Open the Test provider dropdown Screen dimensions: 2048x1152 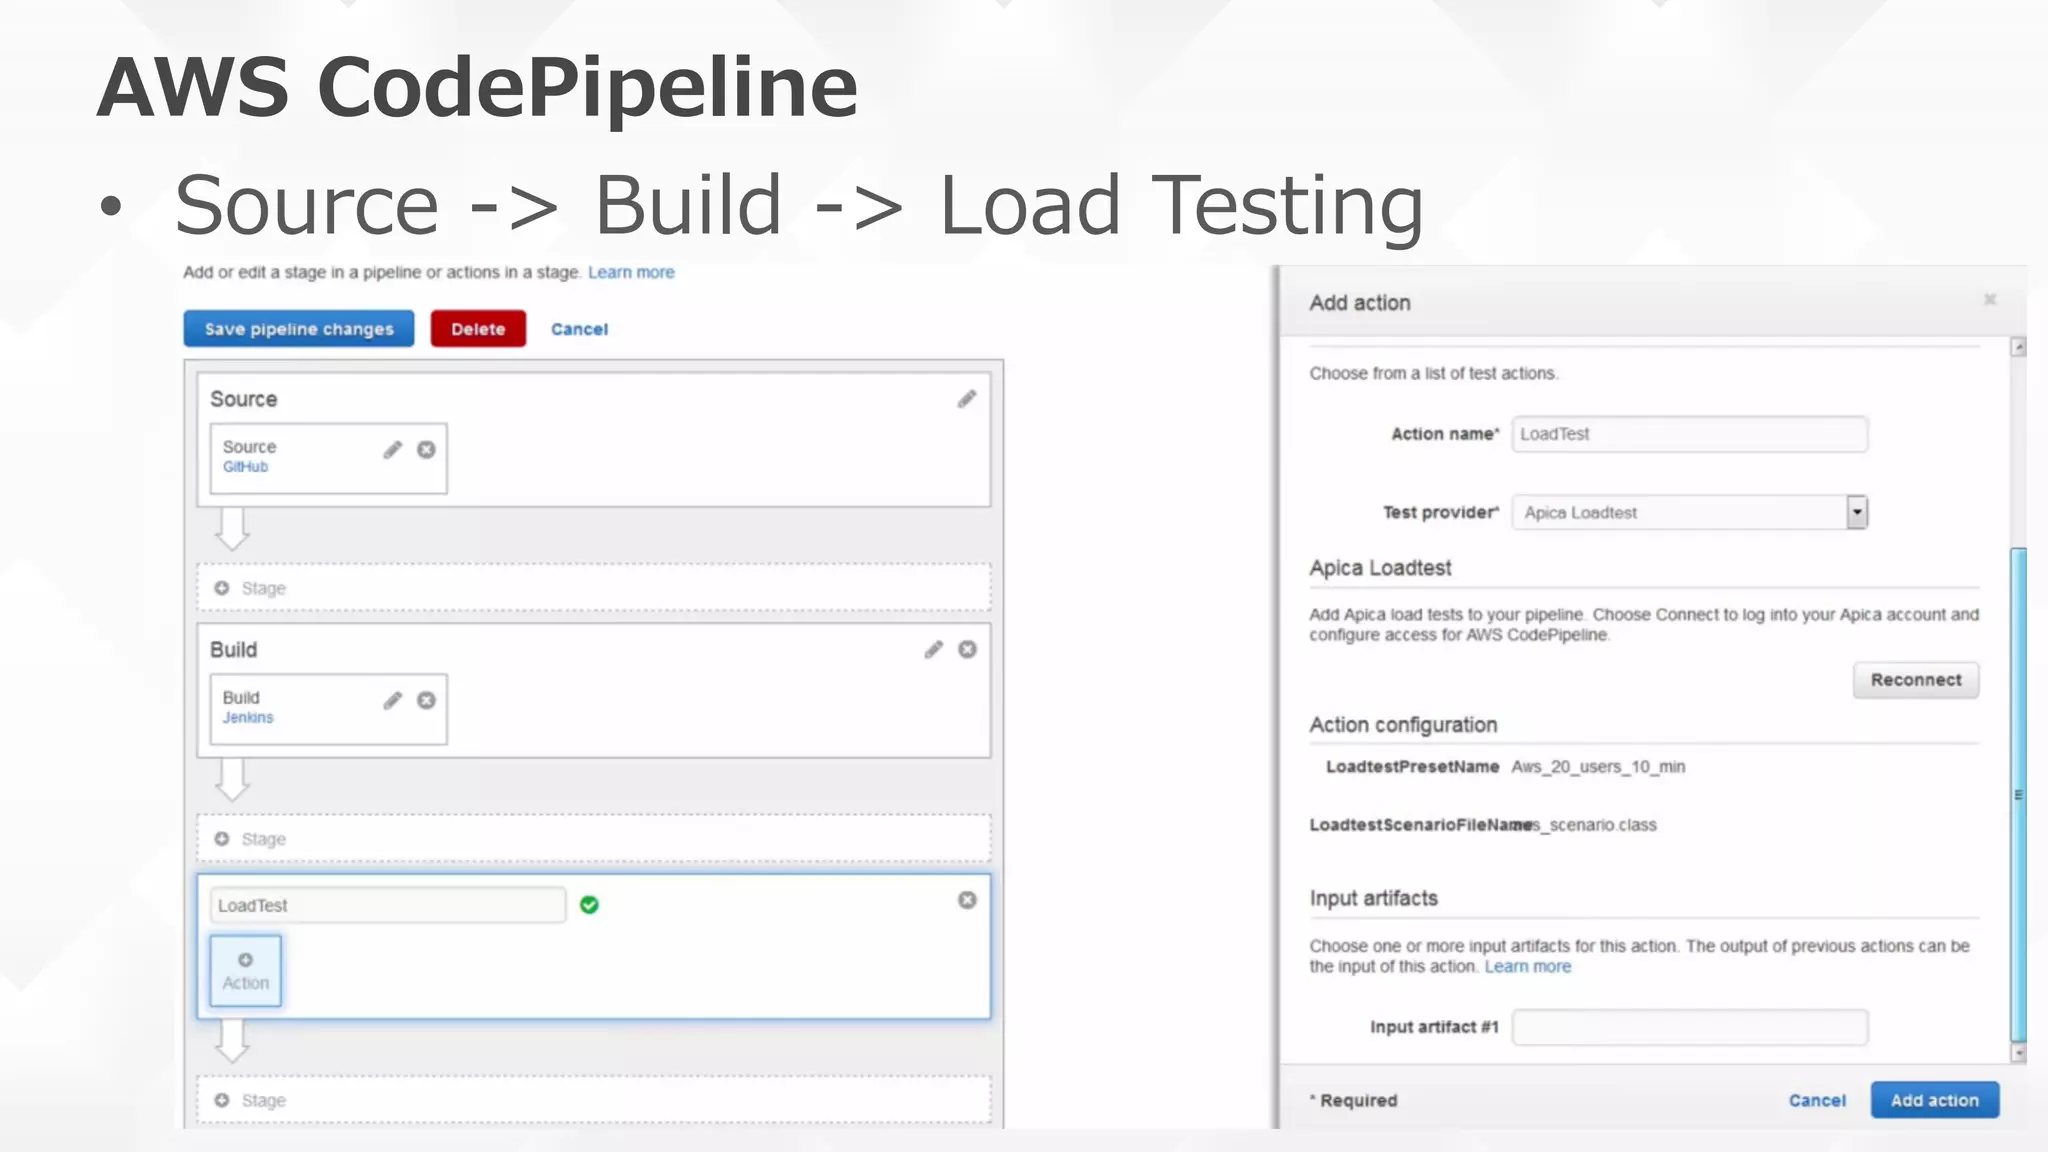1856,513
